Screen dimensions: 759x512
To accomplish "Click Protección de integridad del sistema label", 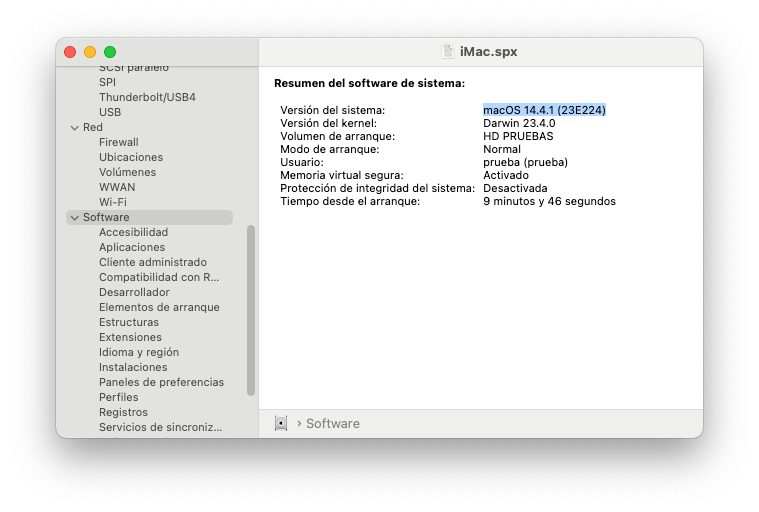I will tap(378, 189).
